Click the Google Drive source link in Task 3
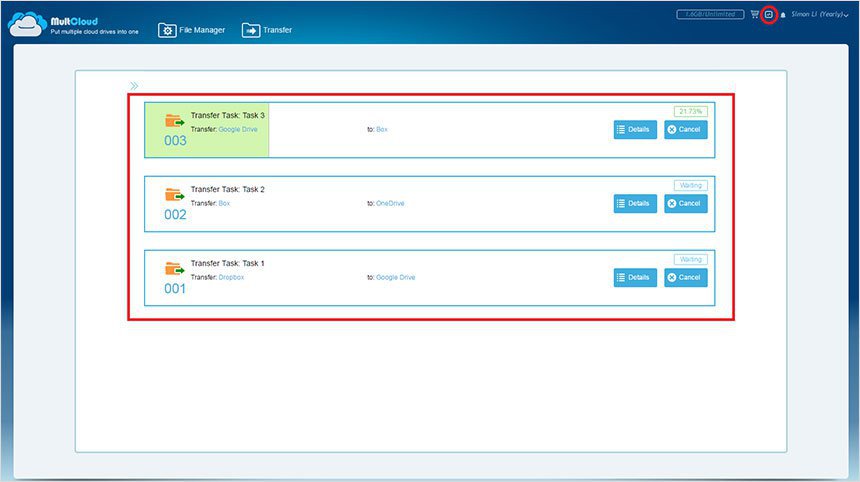The width and height of the screenshot is (860, 482). point(238,129)
